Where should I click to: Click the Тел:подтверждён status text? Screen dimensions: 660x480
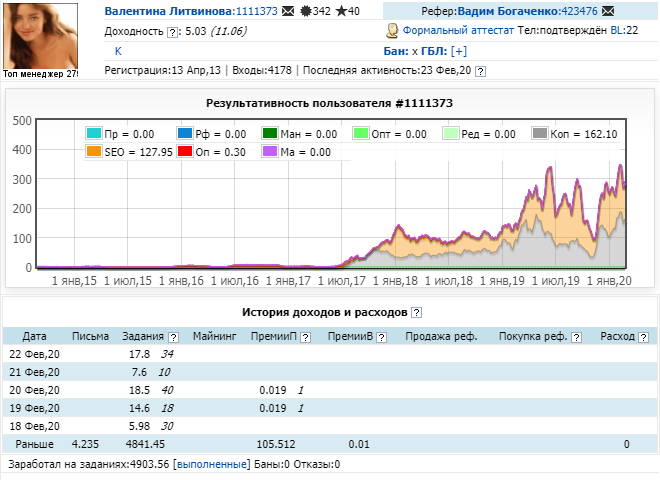pos(562,30)
